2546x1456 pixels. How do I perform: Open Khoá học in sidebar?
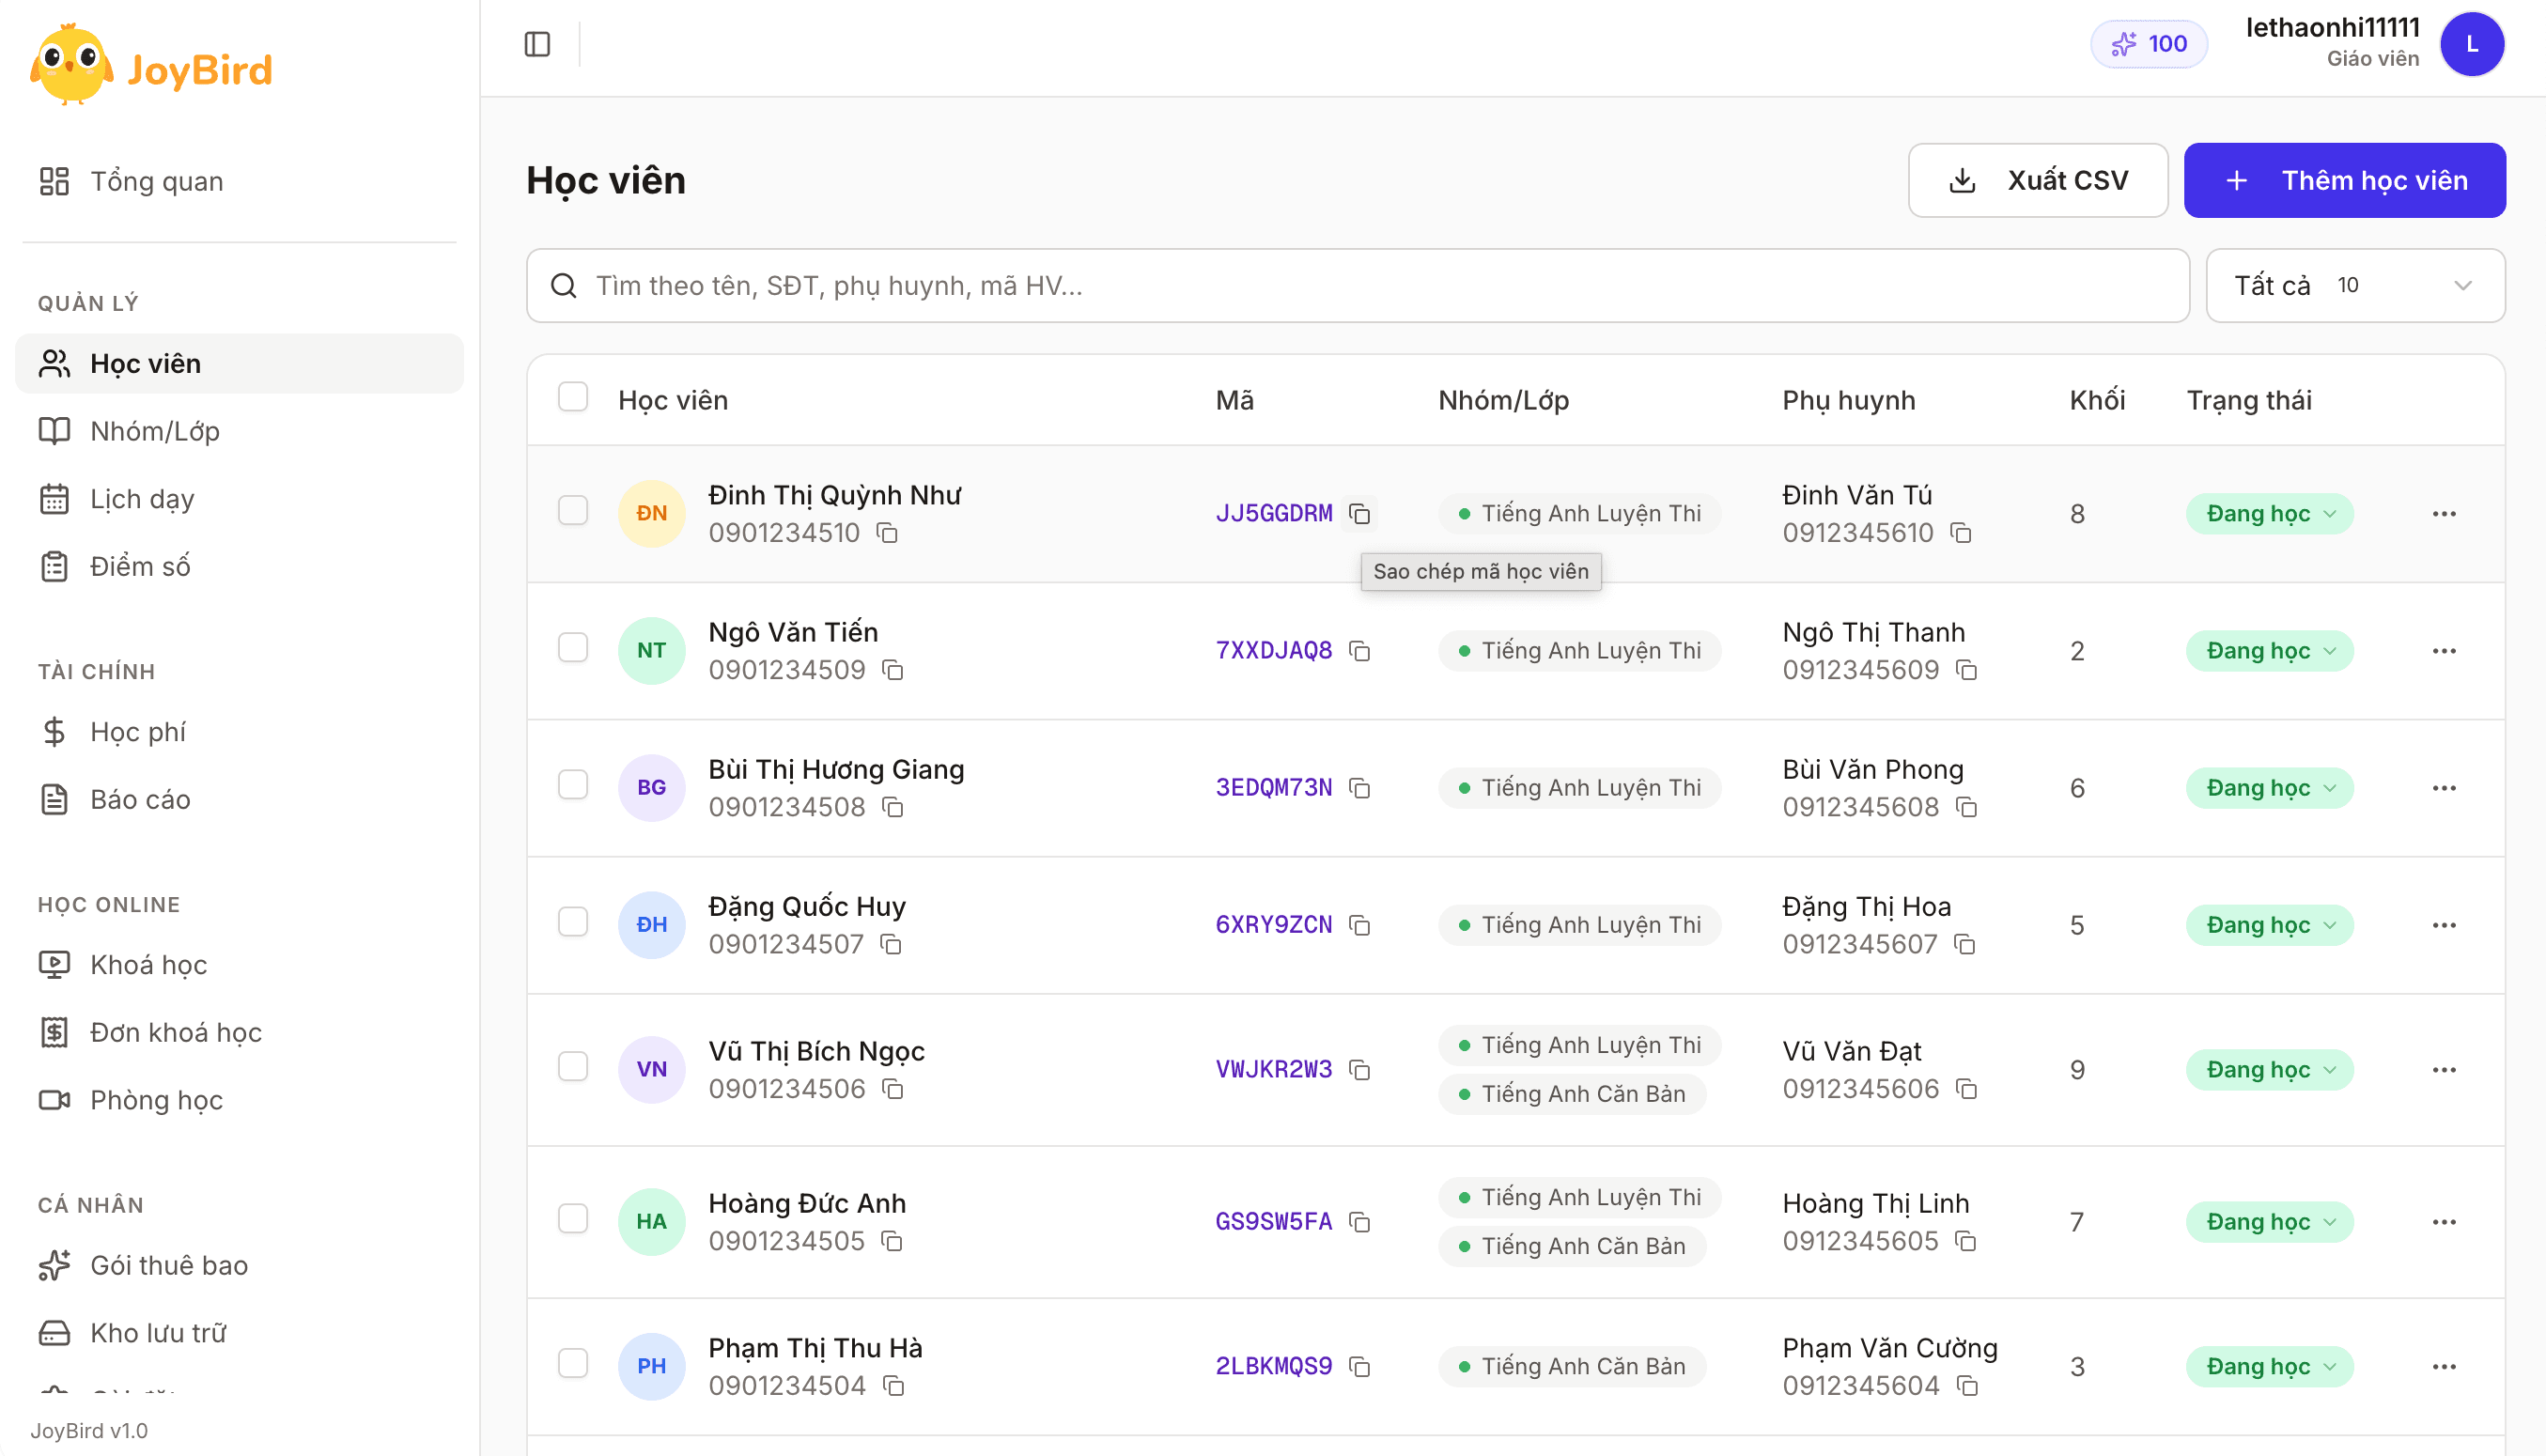(239, 965)
